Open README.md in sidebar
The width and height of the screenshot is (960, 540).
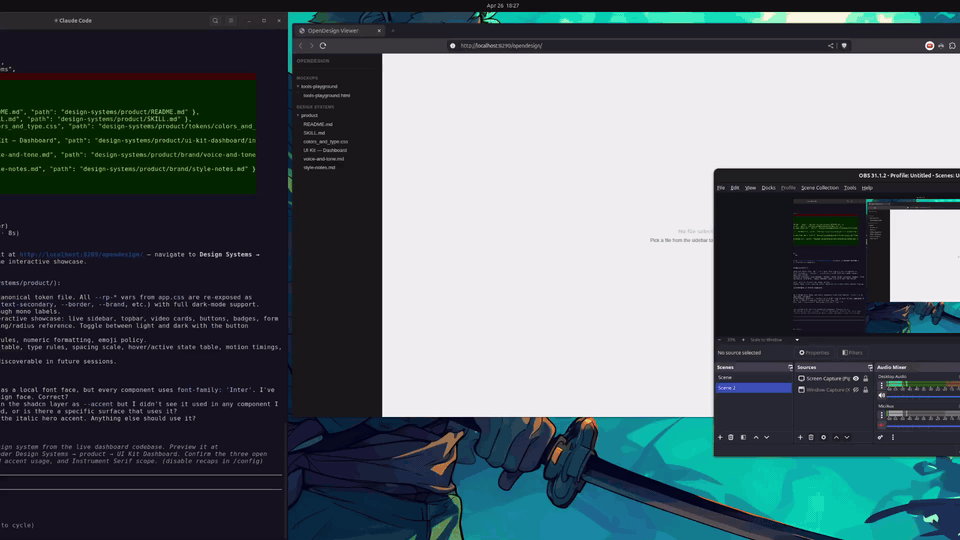(318, 124)
